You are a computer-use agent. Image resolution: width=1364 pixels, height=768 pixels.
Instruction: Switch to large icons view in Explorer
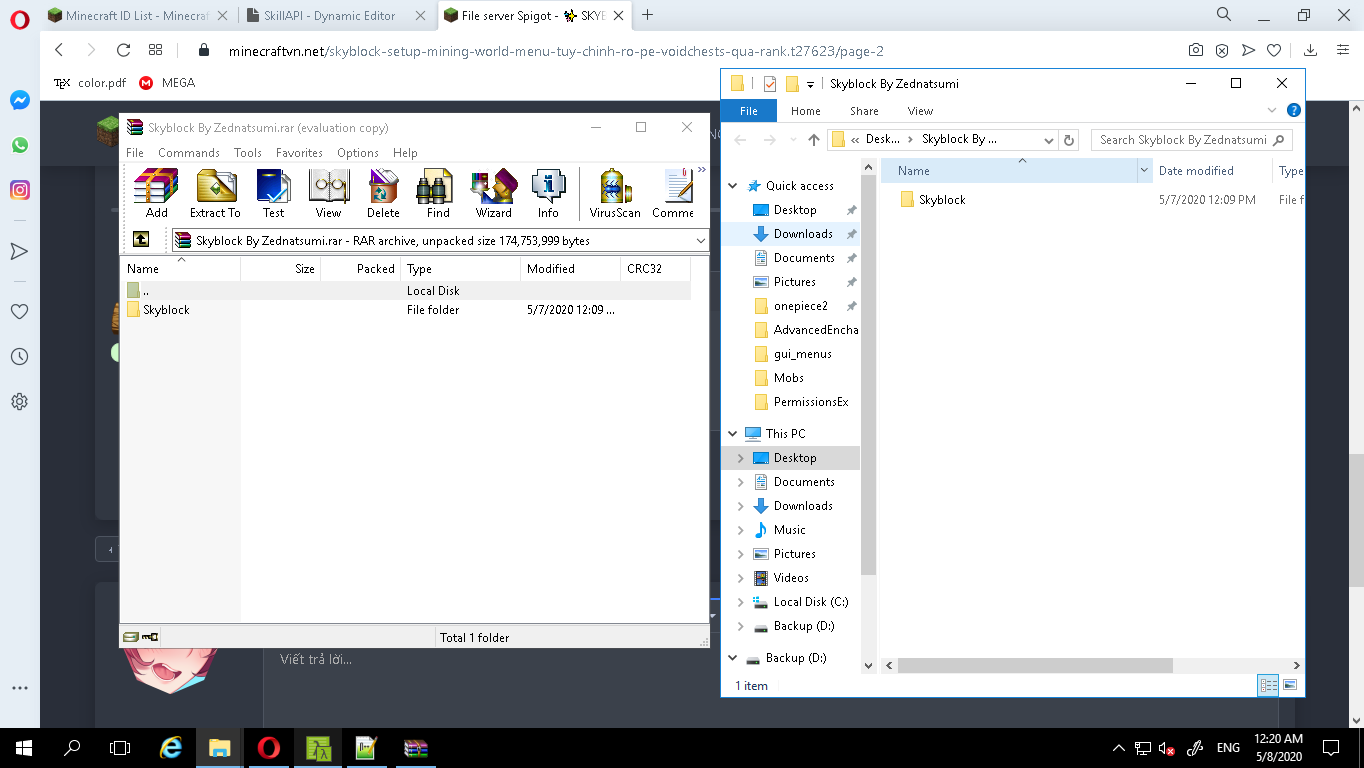click(1289, 685)
